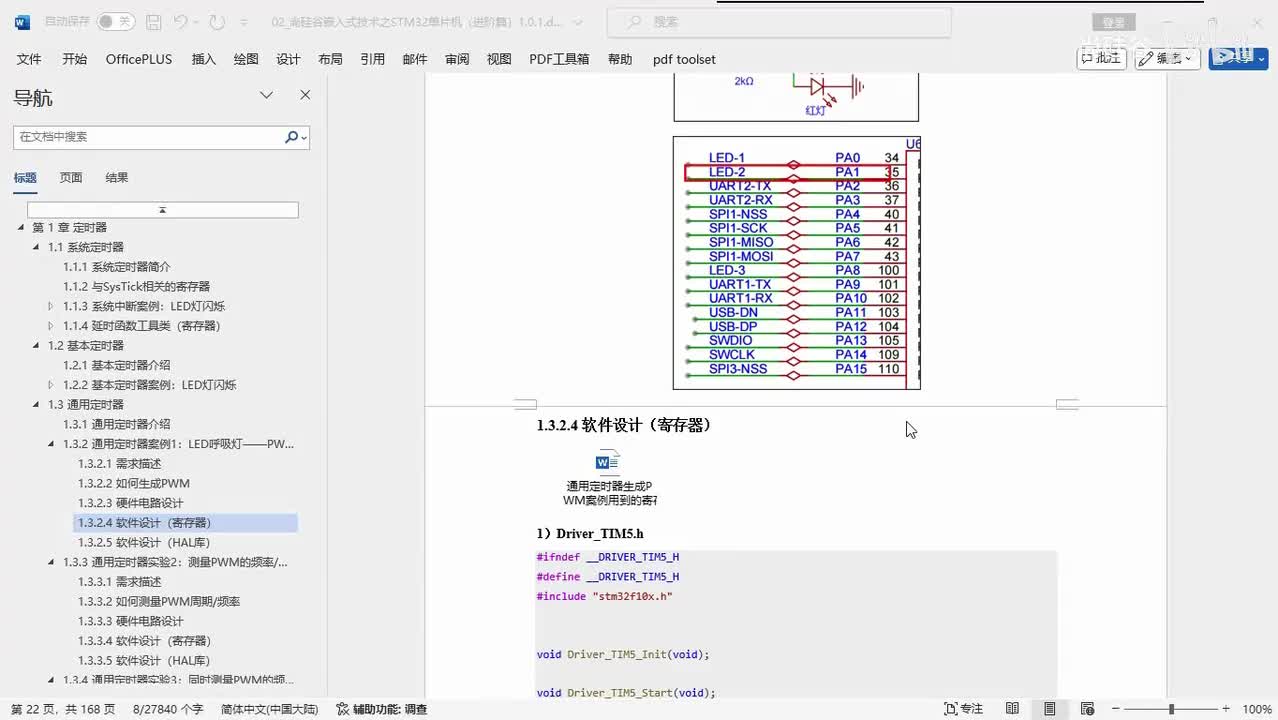The width and height of the screenshot is (1278, 720).
Task: Expand 1.1.4 延时函数工具类 heading
Action: [x=52, y=326]
